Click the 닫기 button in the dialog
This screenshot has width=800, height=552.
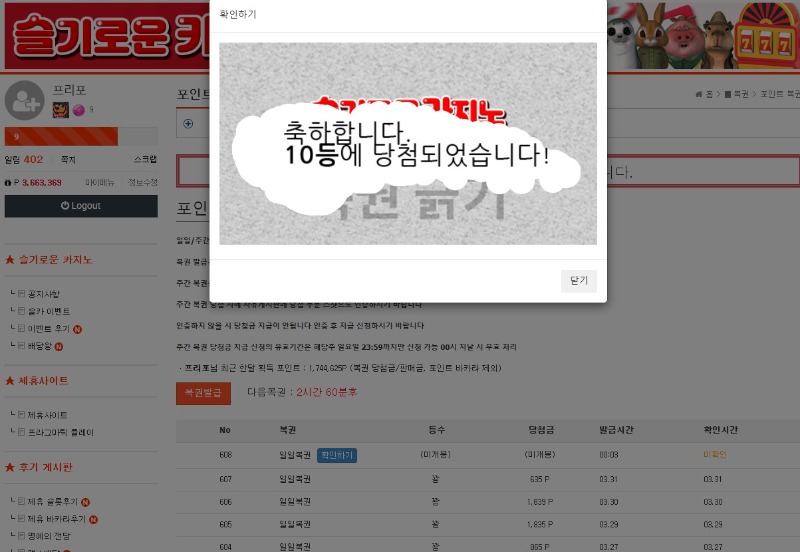pos(578,281)
